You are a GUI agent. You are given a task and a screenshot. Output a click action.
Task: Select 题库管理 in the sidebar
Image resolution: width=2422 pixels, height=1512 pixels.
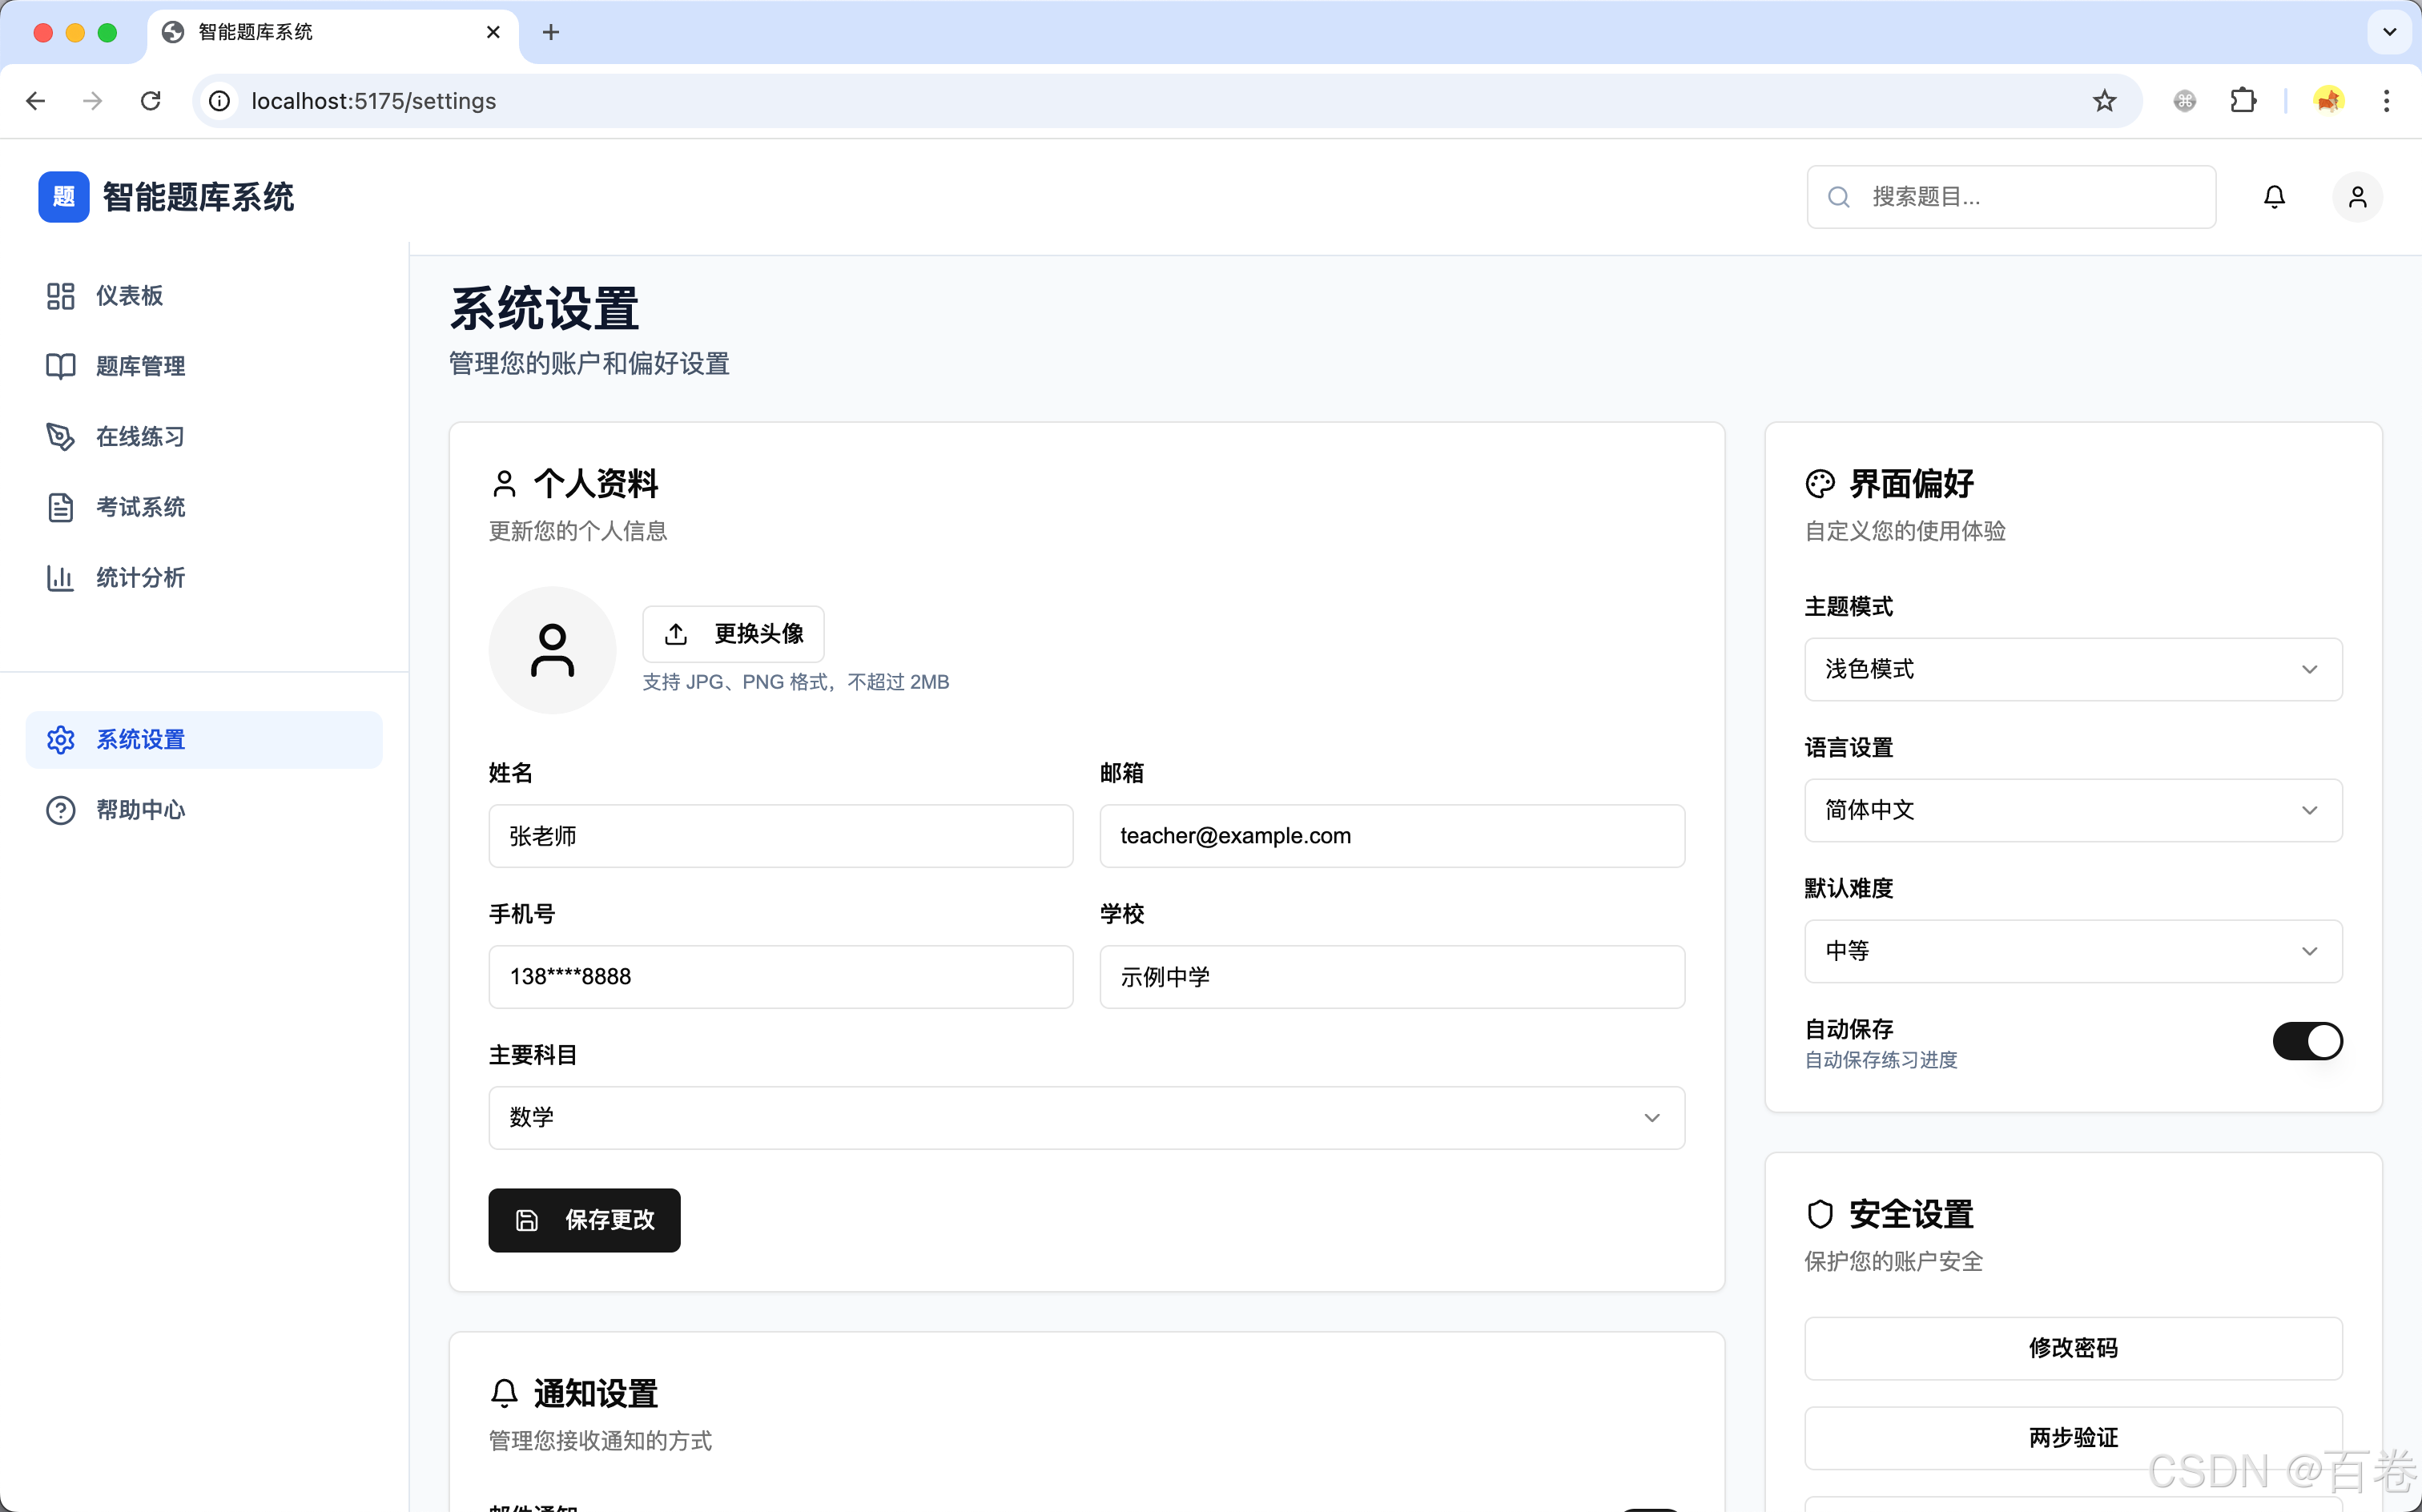click(140, 366)
